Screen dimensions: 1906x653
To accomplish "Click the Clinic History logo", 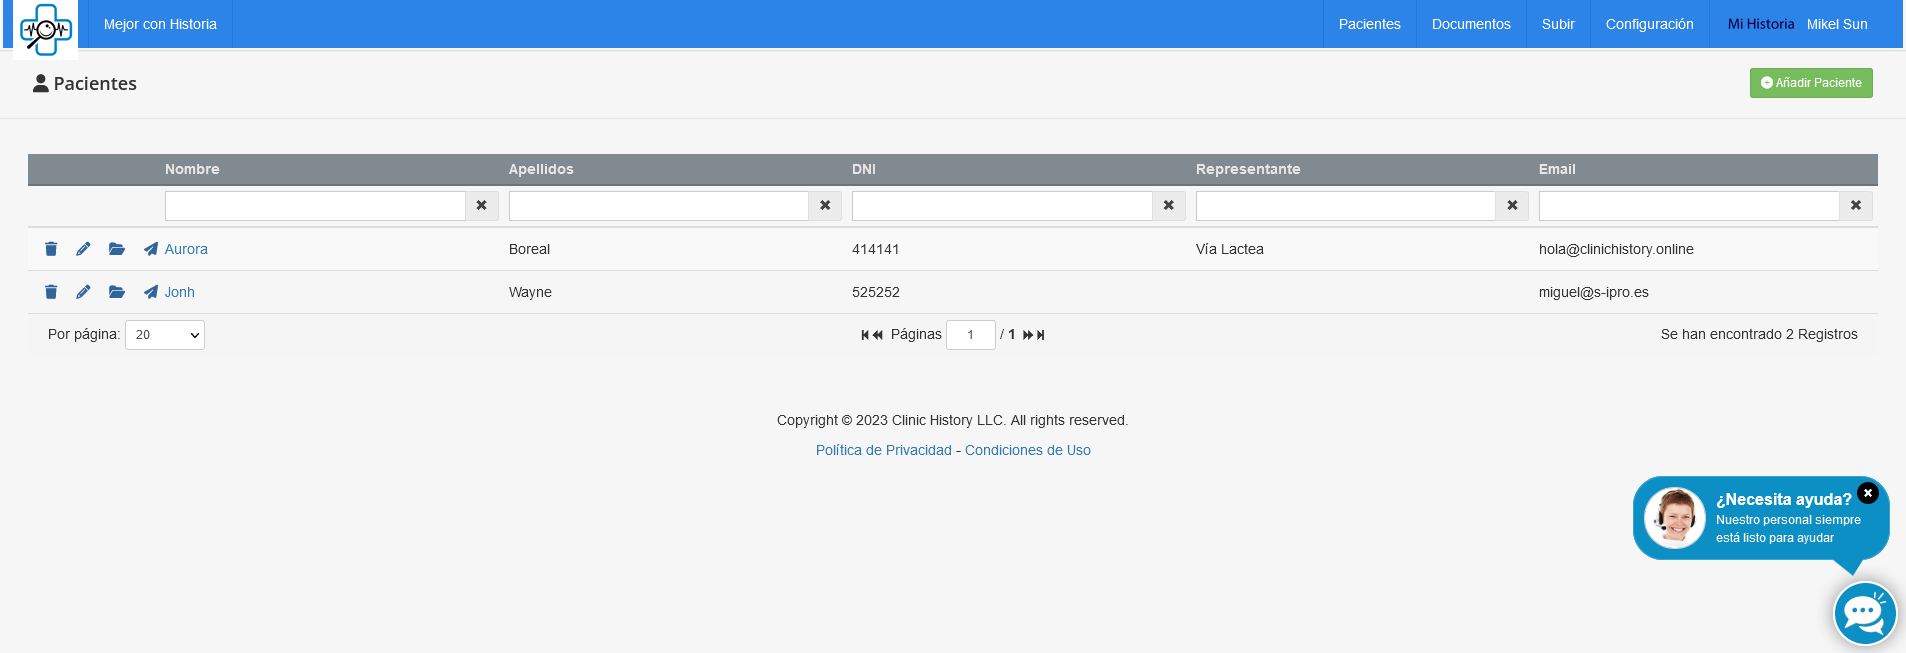I will 45,29.
